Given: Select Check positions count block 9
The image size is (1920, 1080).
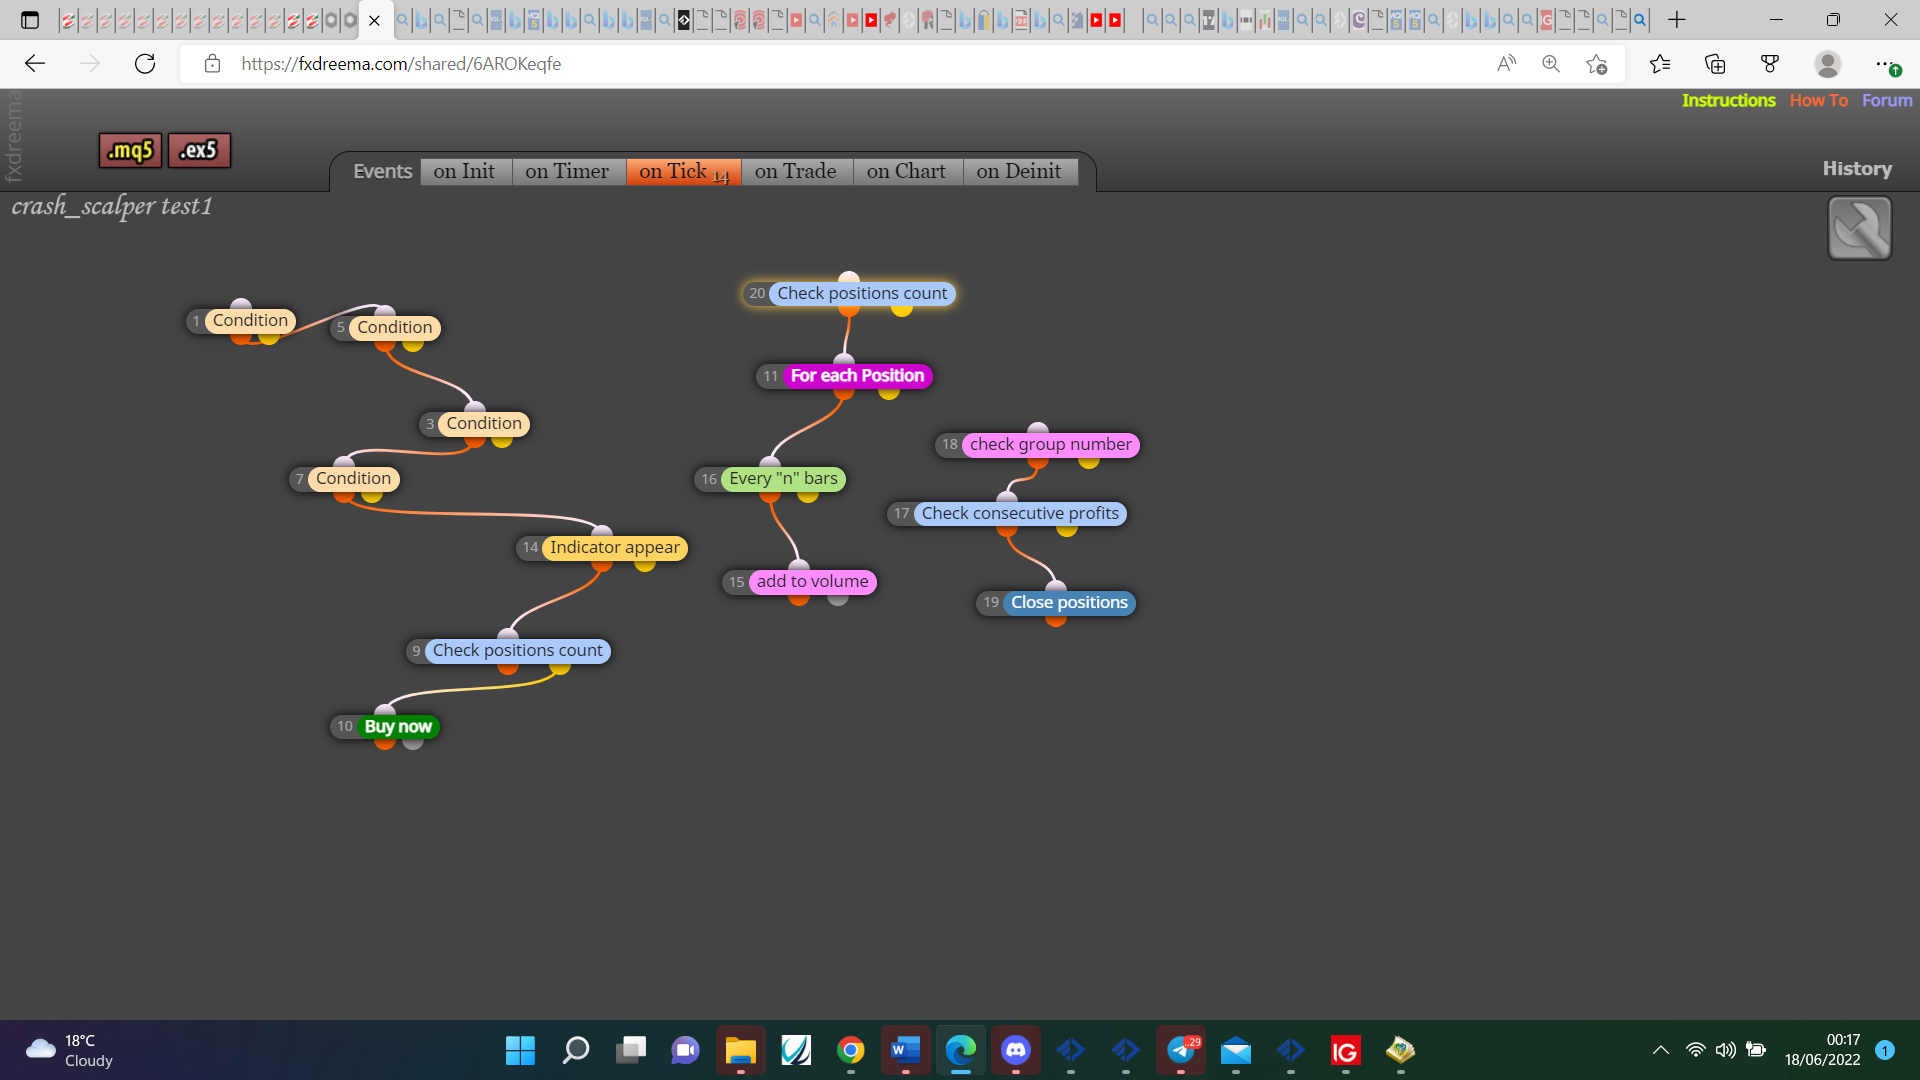Looking at the screenshot, I should click(517, 650).
